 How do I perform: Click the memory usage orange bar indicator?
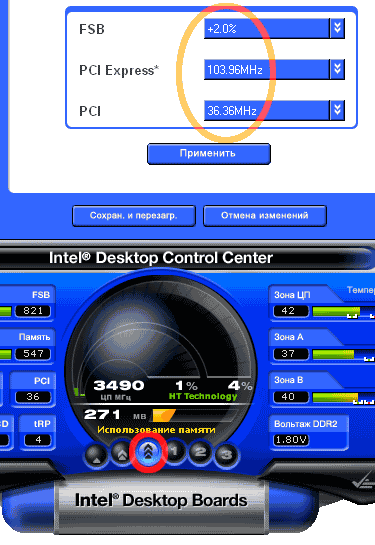point(164,415)
